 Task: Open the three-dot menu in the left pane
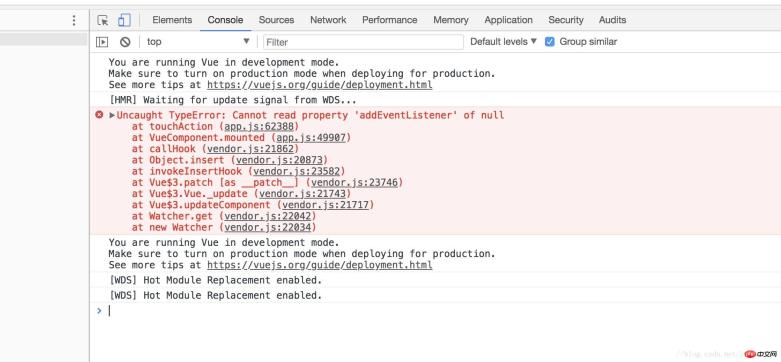click(74, 20)
